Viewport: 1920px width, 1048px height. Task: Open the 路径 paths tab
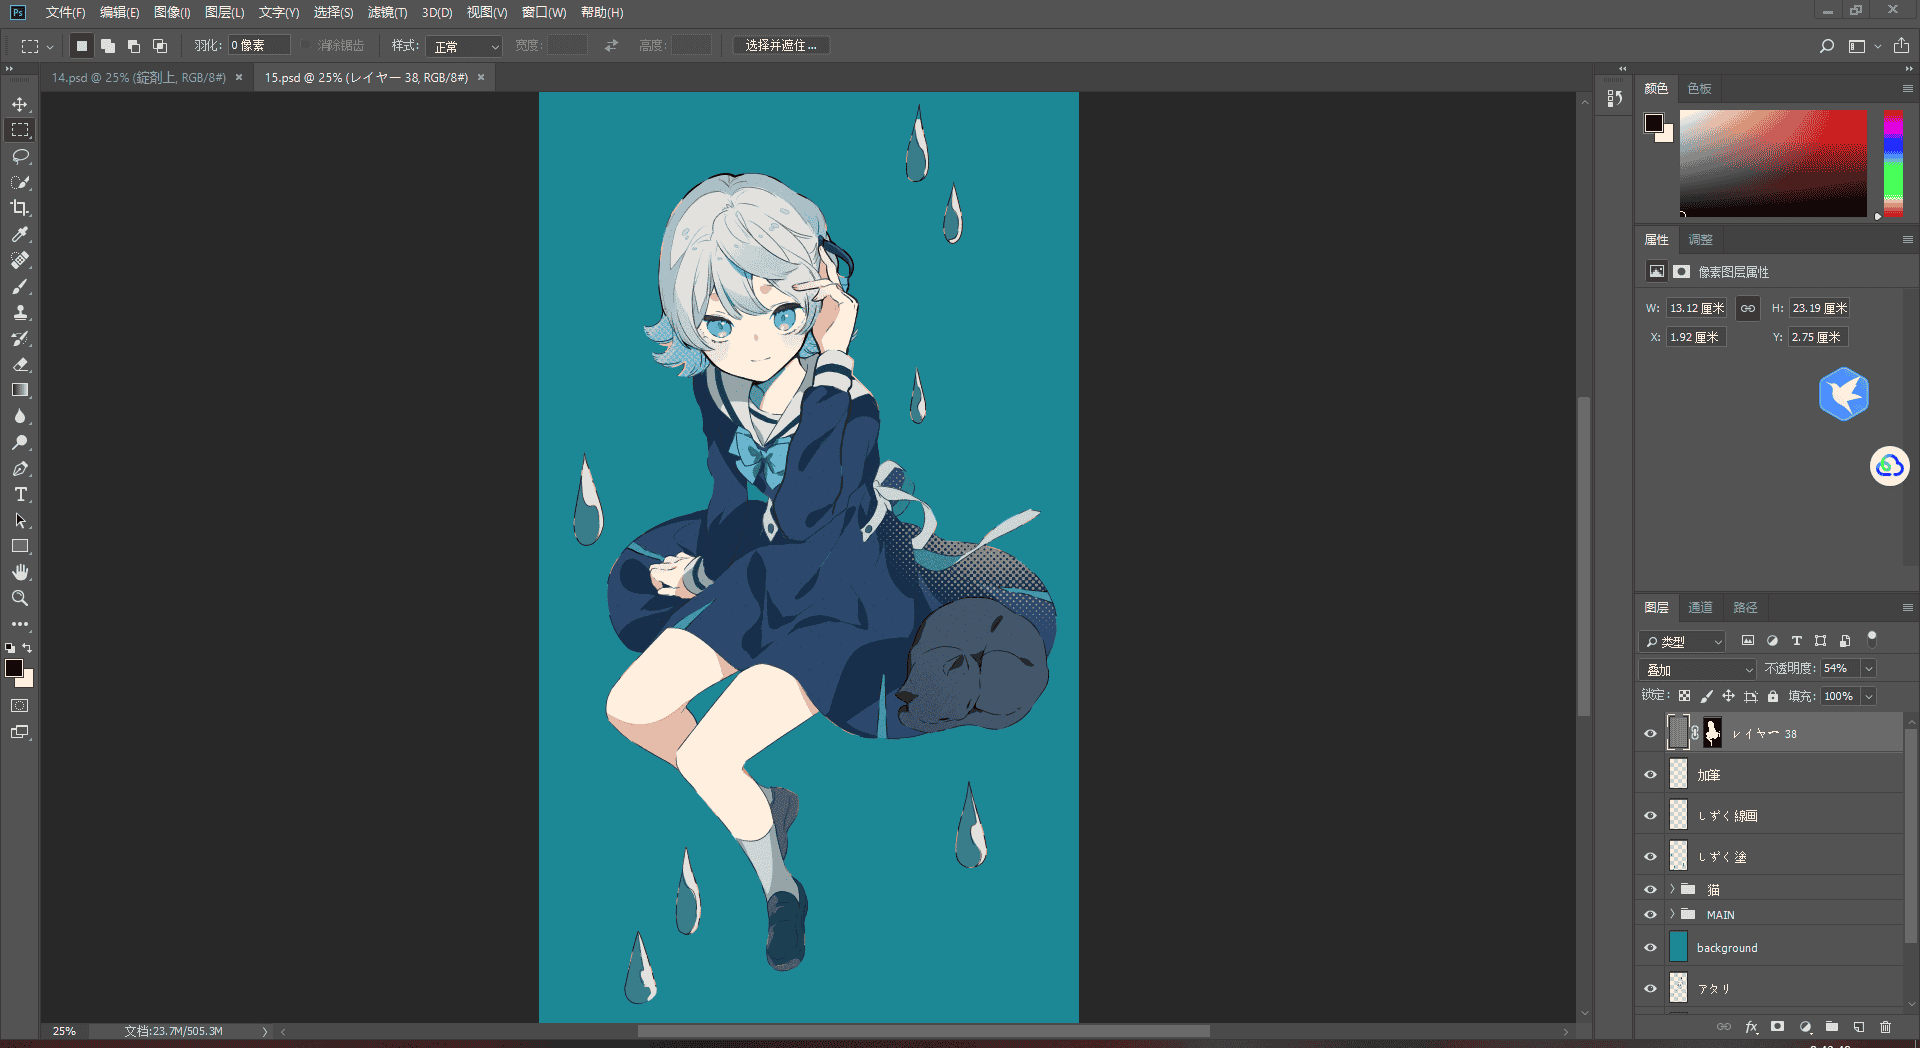1745,607
